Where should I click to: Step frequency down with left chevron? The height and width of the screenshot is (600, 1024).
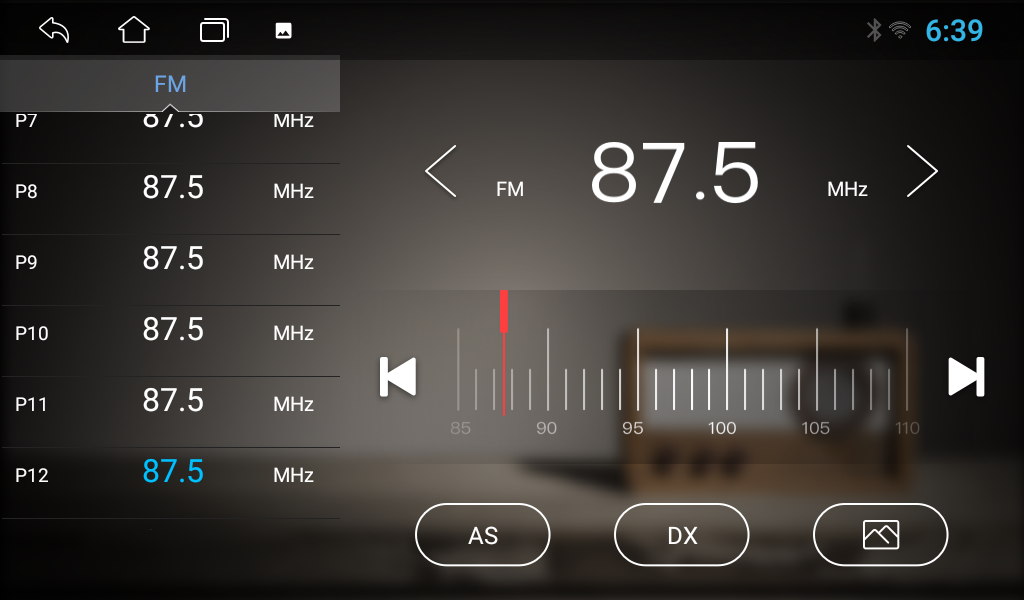point(441,171)
